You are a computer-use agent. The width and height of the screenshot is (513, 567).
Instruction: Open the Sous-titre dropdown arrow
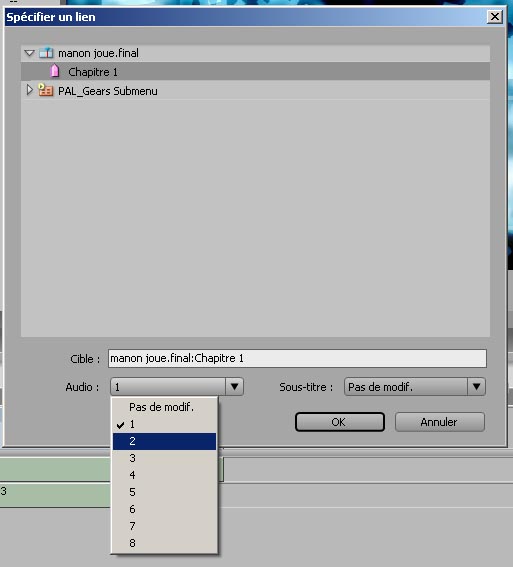click(x=476, y=387)
